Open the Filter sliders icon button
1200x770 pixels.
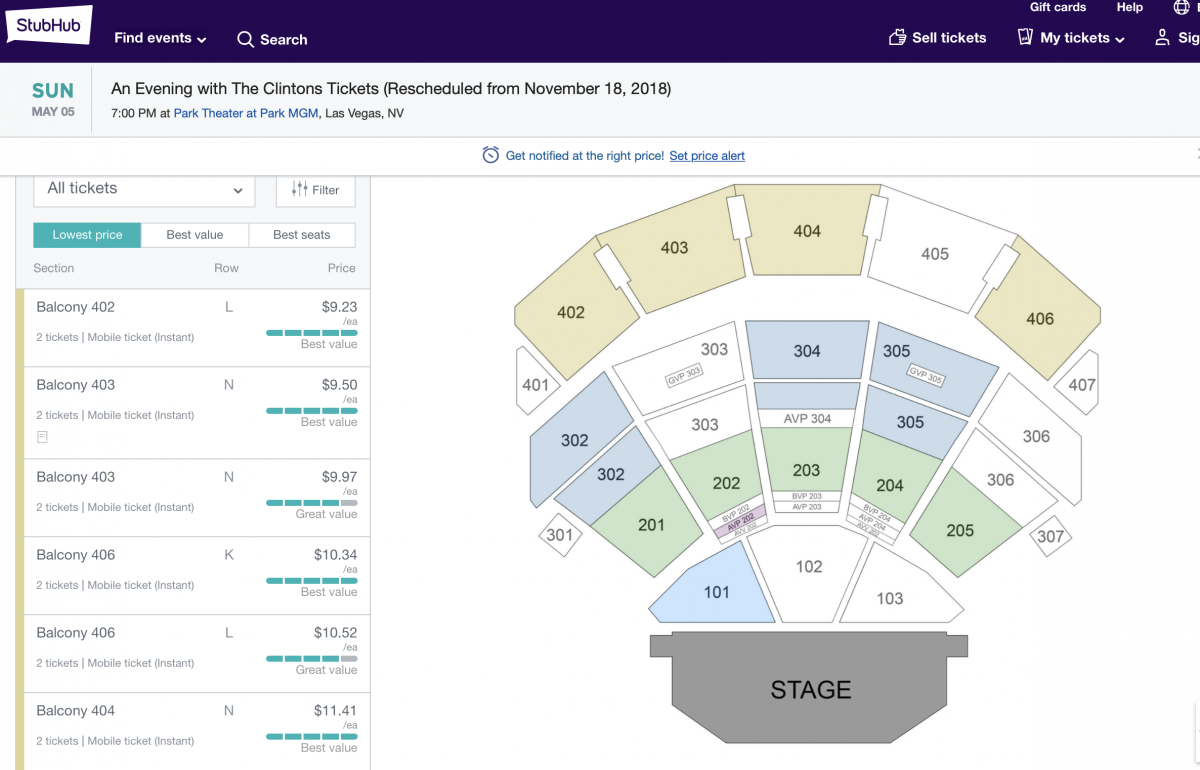point(315,189)
